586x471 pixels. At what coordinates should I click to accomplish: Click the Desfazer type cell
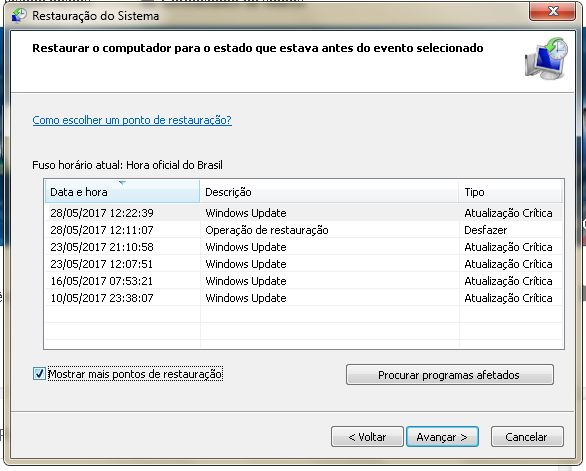pos(485,230)
